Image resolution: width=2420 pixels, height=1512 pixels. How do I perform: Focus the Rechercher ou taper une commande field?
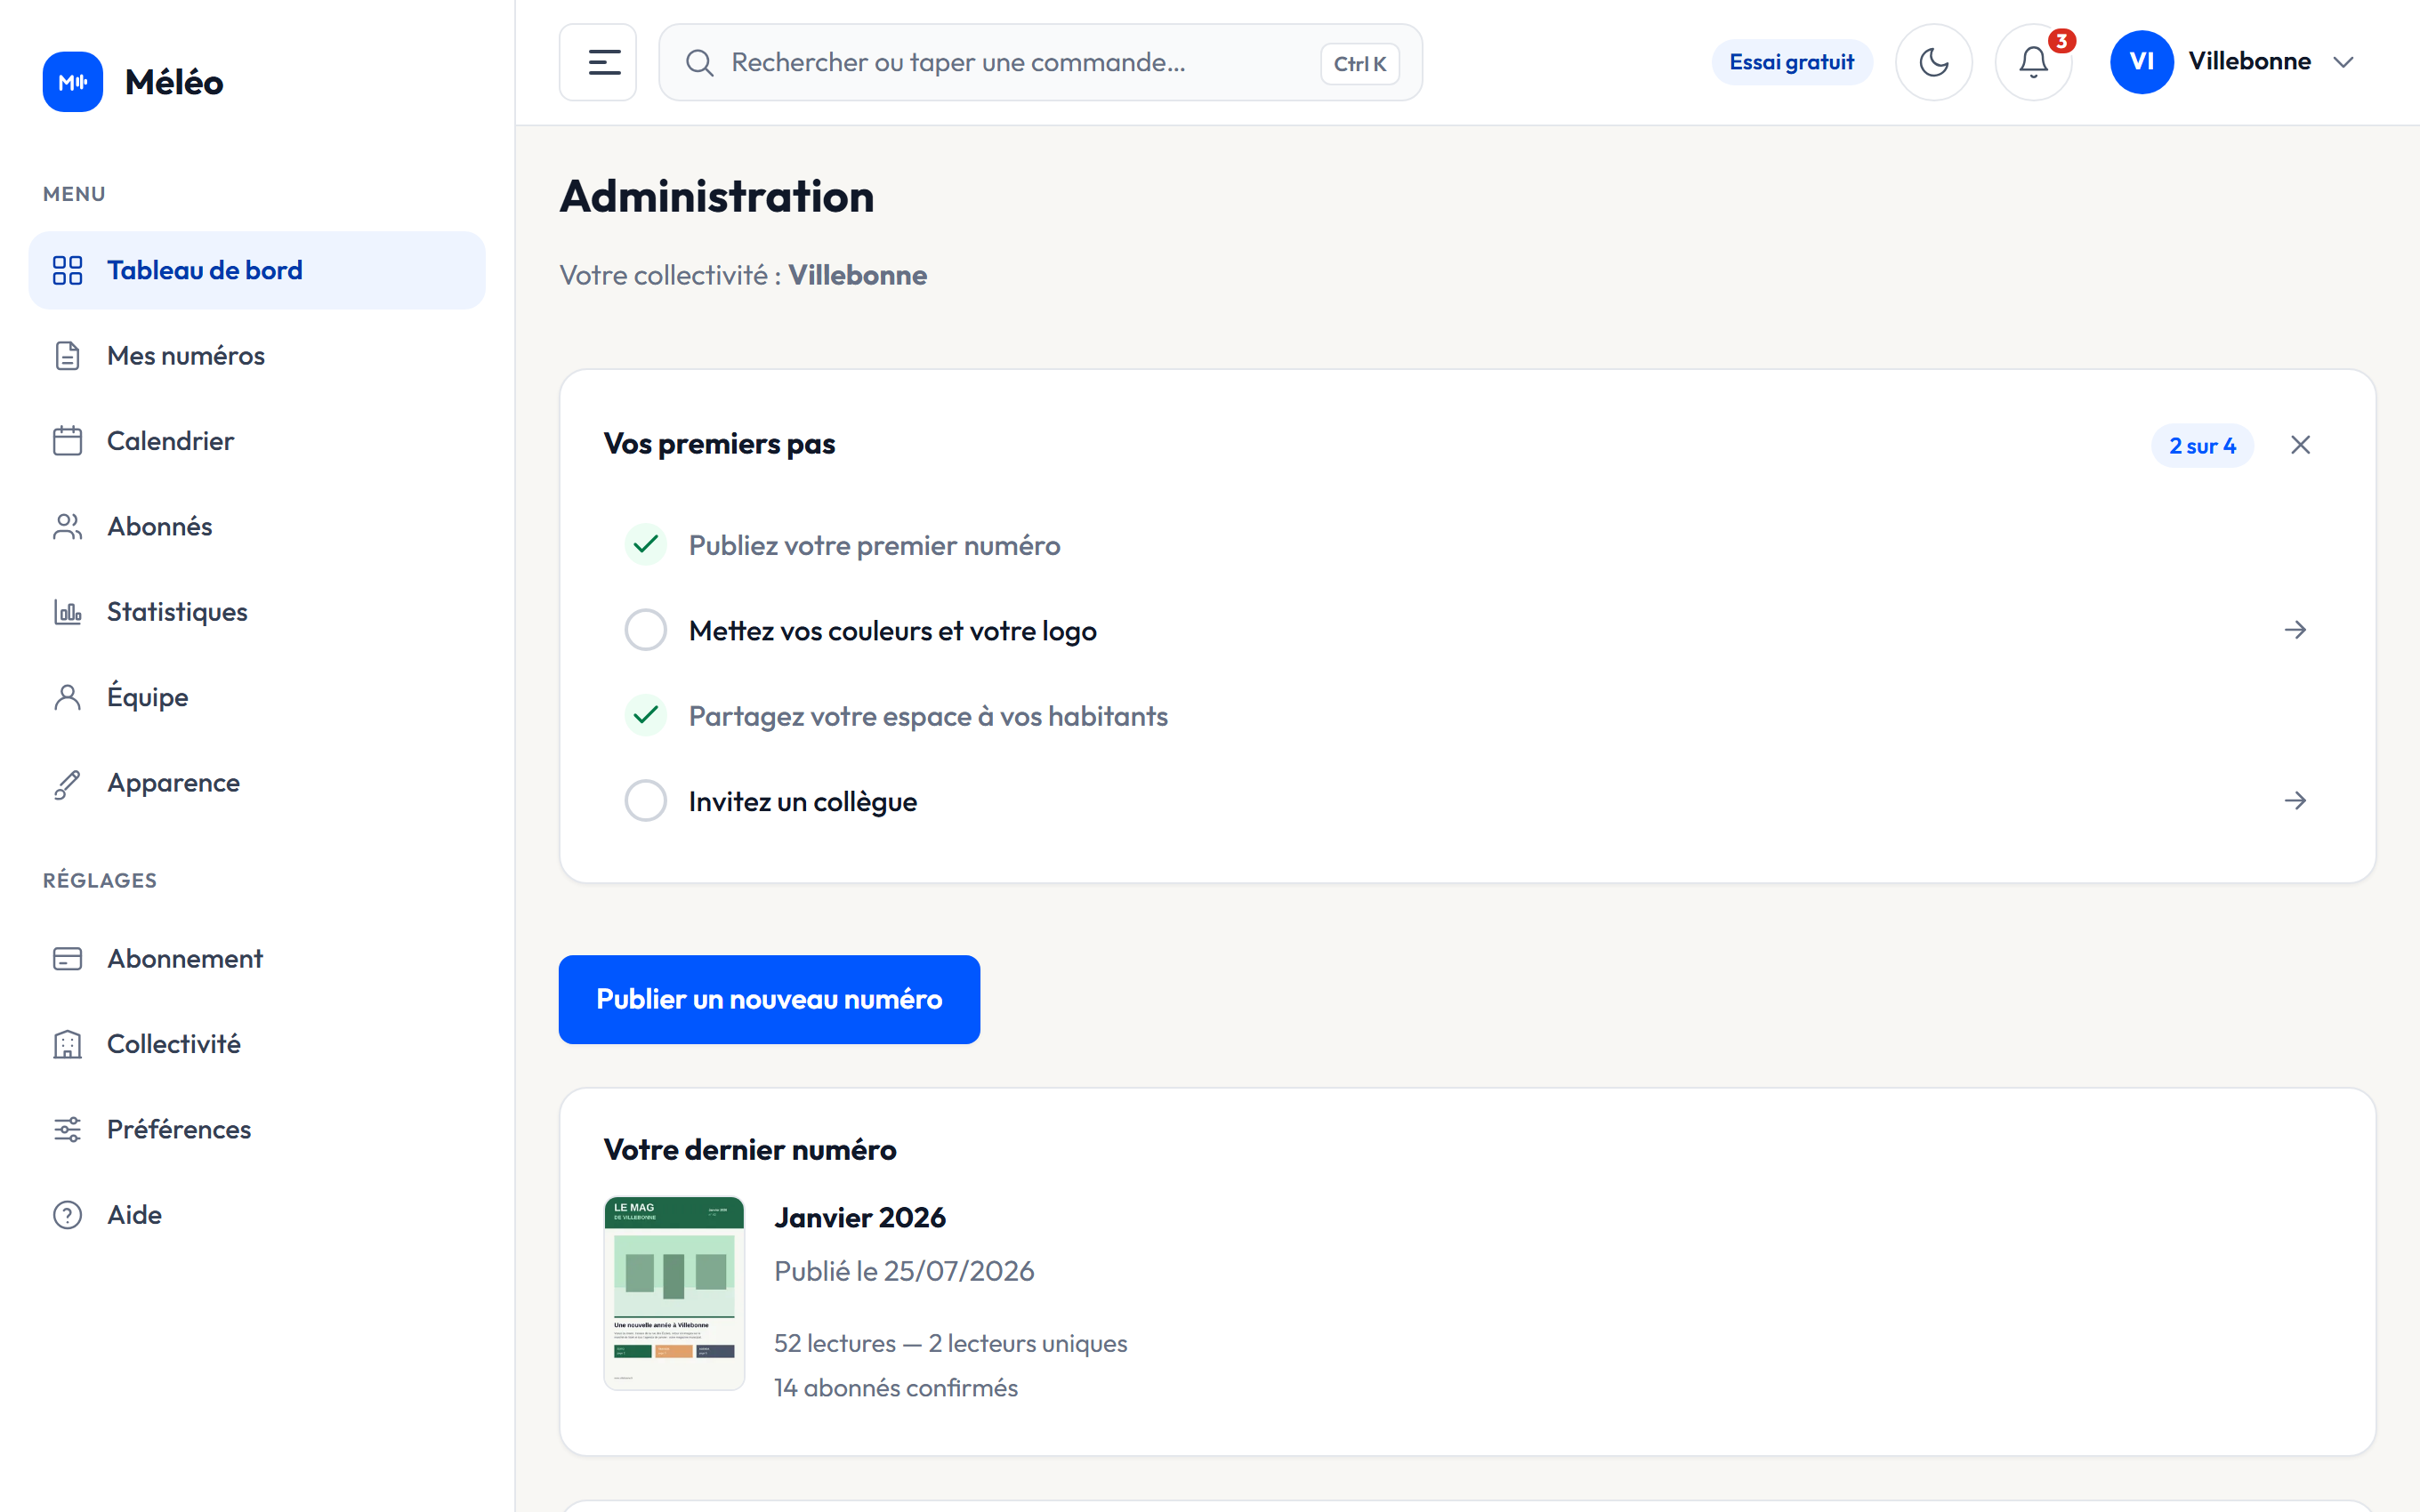pos(1040,62)
